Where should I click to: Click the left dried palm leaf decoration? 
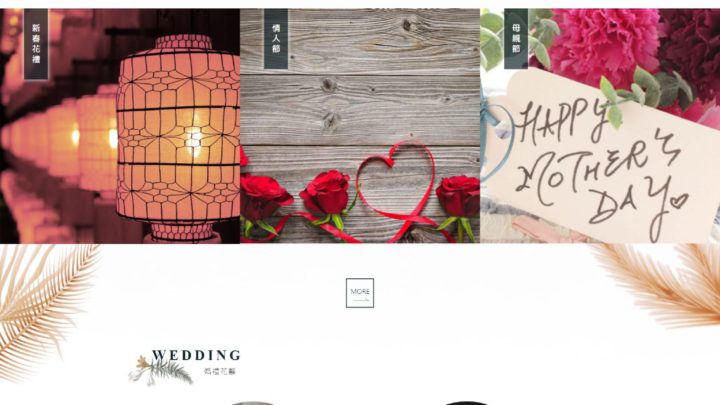pos(44,308)
